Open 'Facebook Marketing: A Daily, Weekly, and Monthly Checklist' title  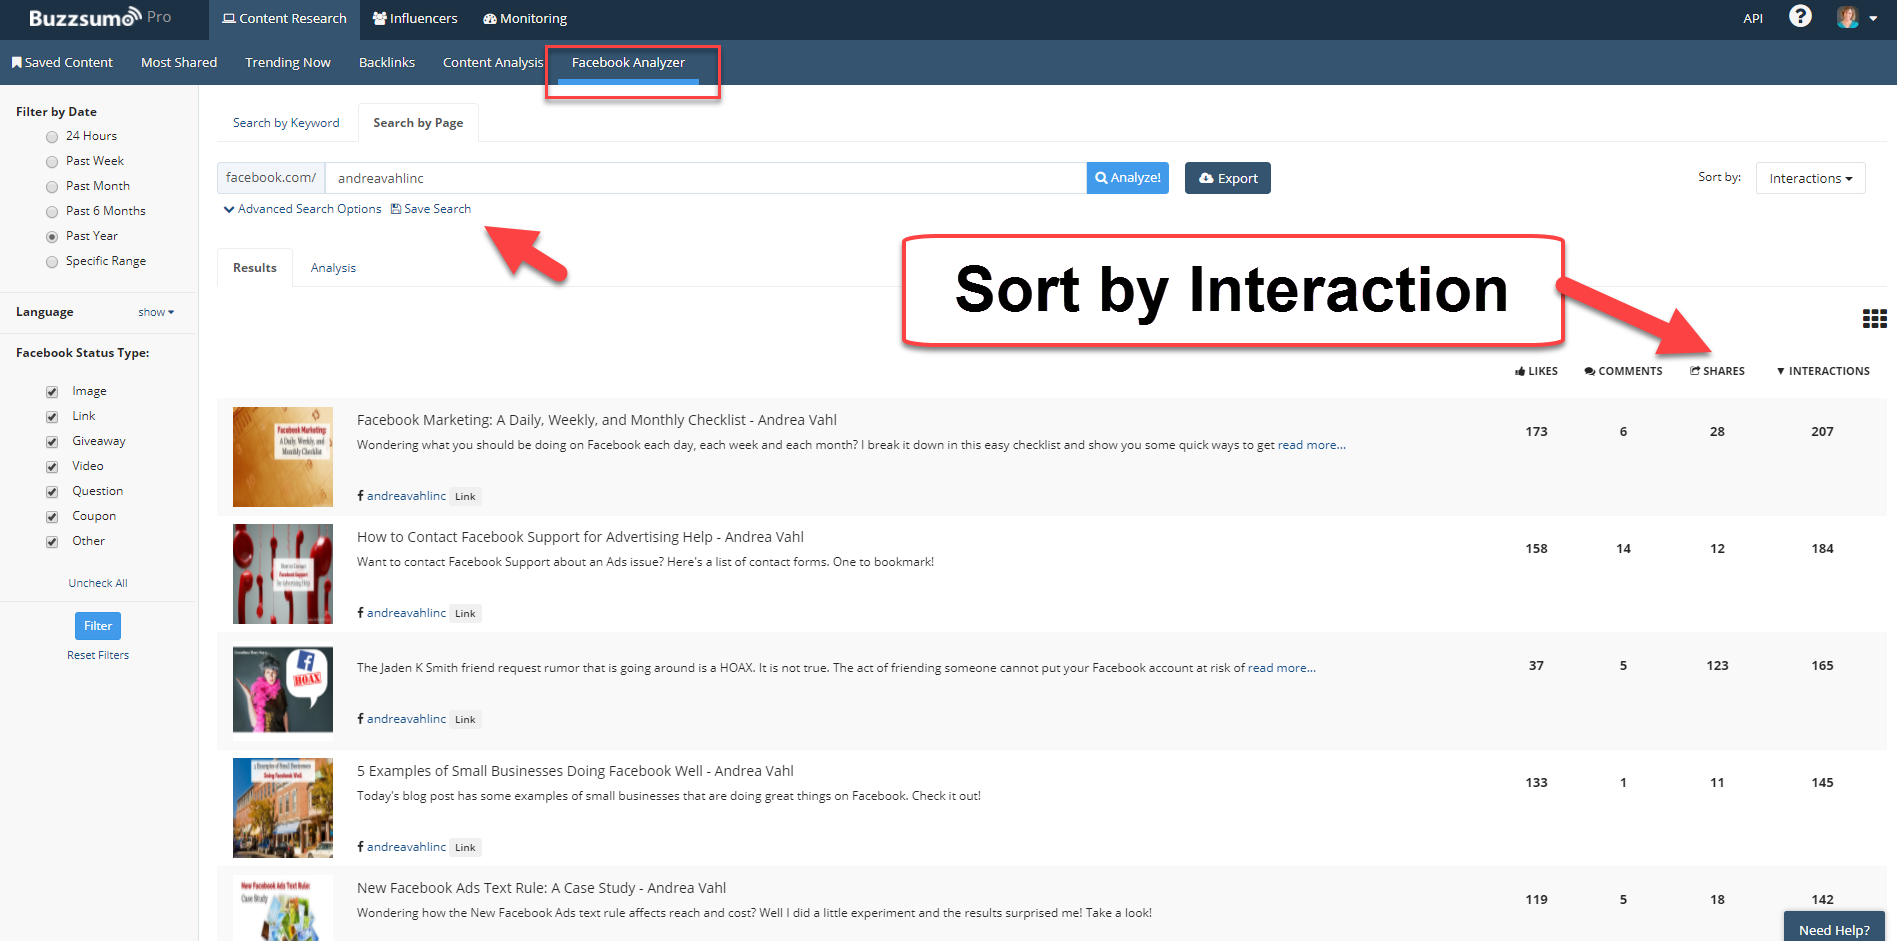tap(597, 420)
